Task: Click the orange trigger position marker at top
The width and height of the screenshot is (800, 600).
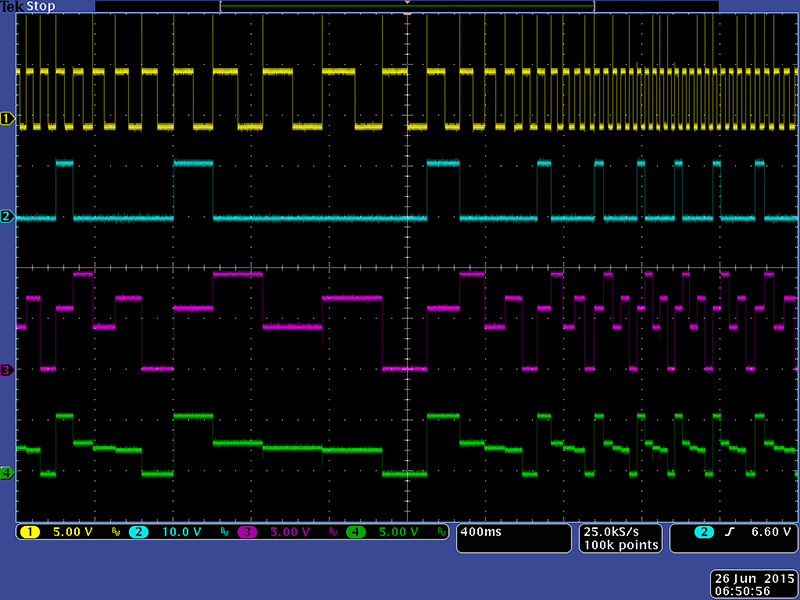Action: [x=407, y=3]
